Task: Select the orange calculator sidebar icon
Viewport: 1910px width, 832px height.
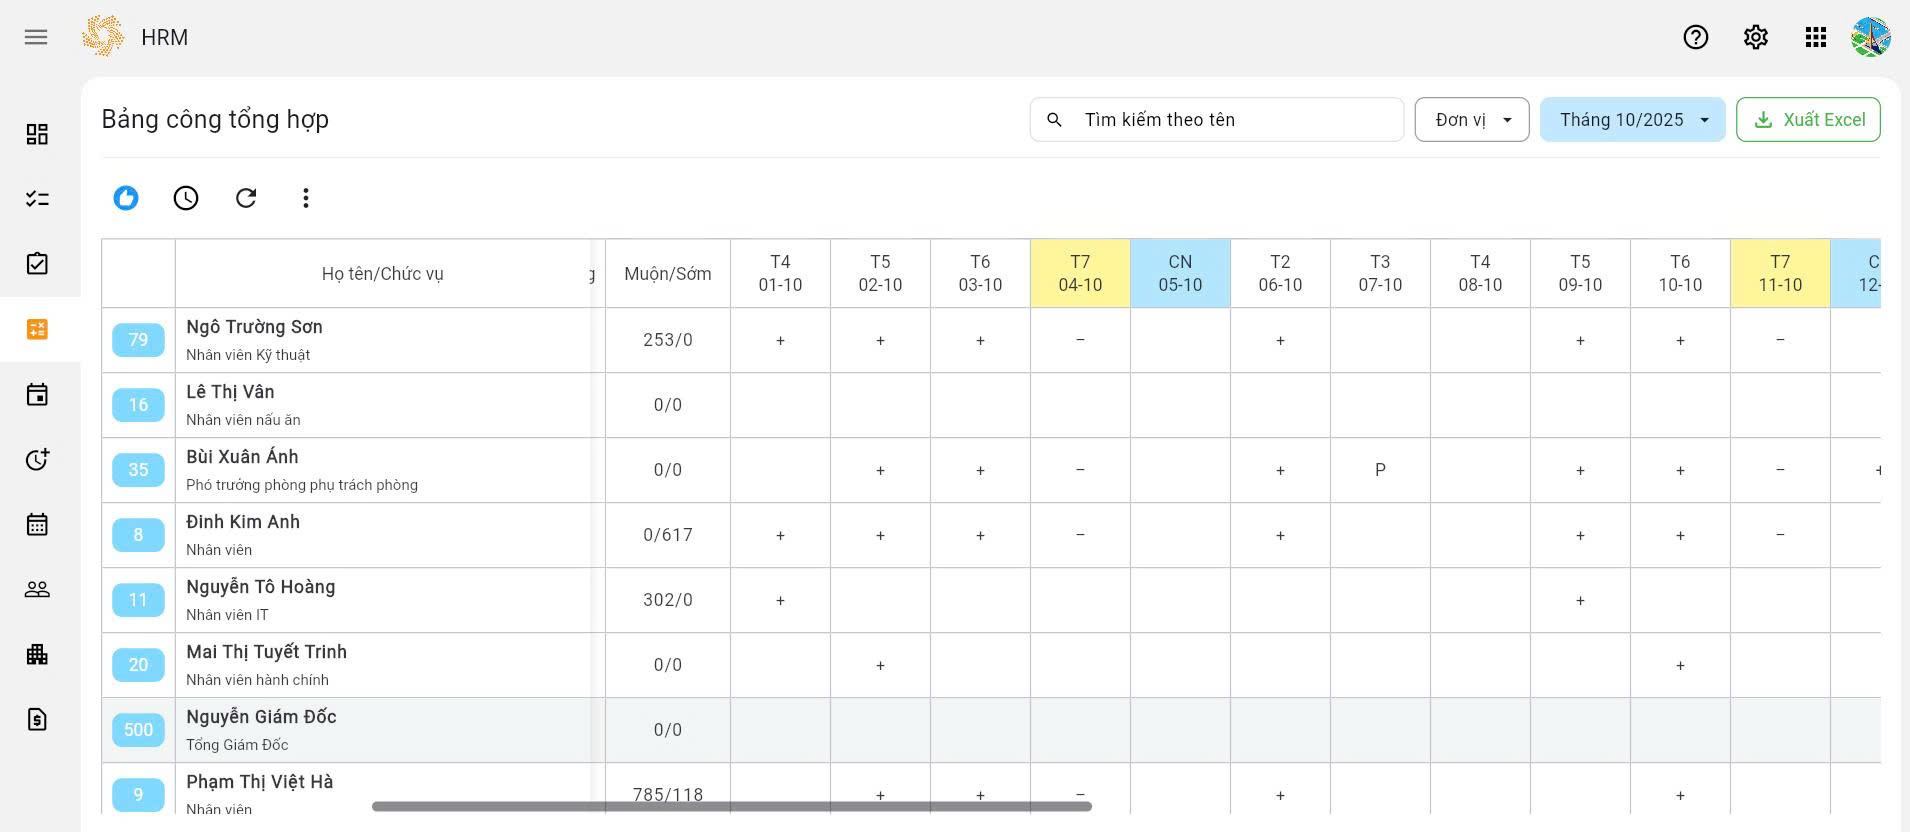Action: [x=37, y=329]
